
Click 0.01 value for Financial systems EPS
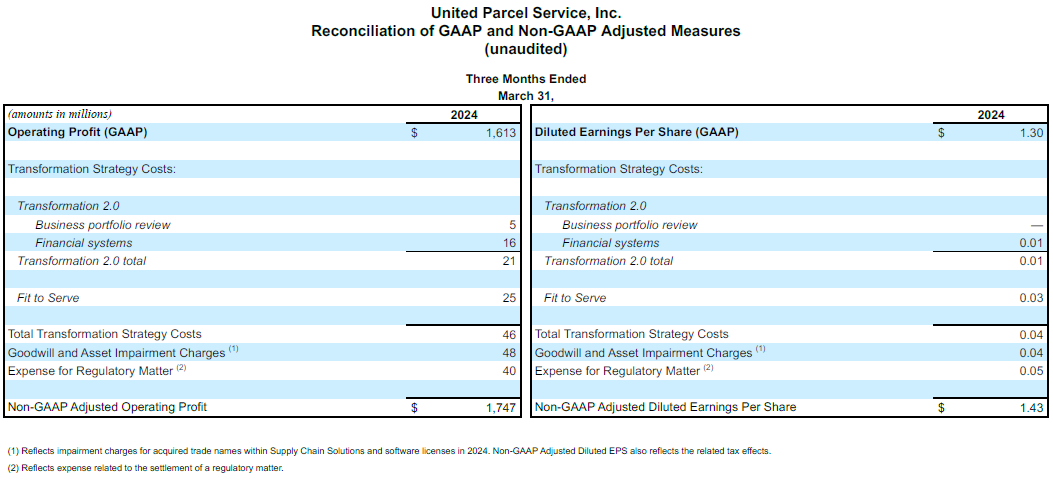coord(1032,243)
